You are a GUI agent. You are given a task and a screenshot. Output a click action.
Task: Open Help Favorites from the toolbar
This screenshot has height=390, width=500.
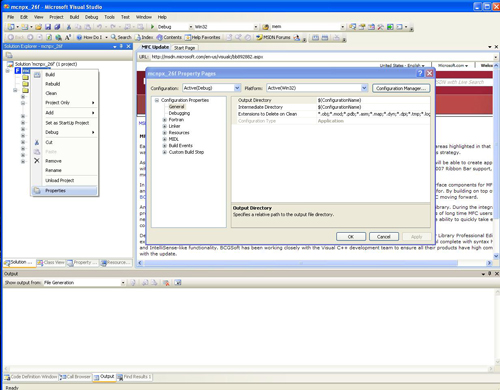(x=203, y=37)
